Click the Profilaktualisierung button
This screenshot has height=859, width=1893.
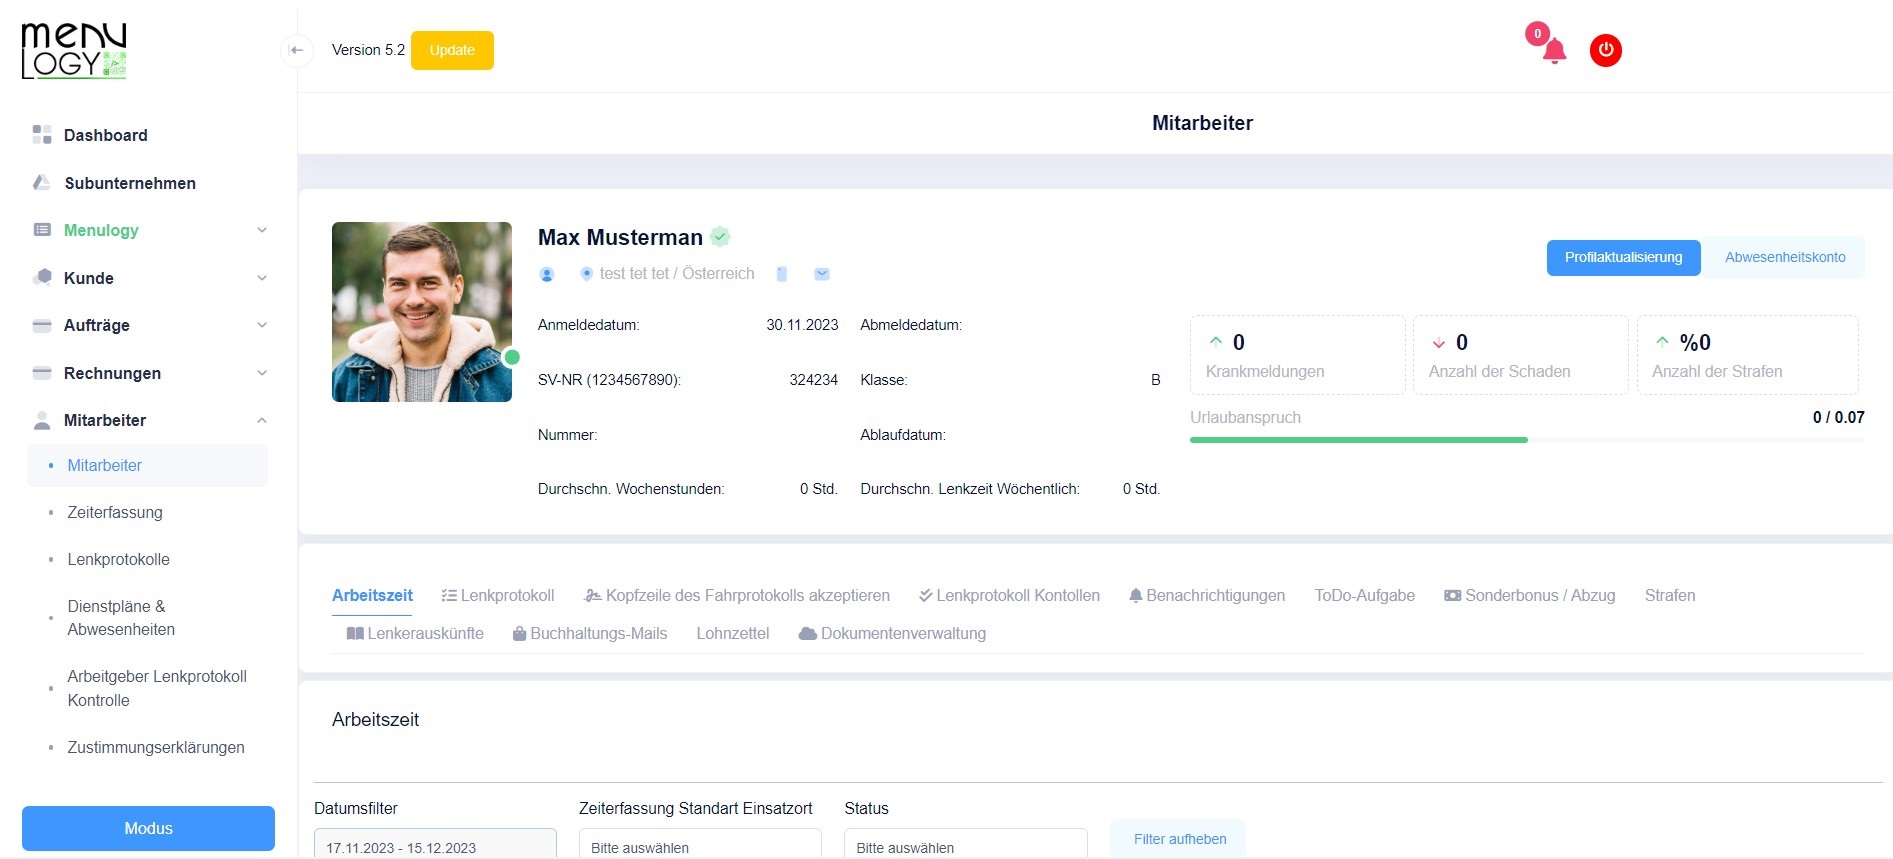coord(1623,257)
